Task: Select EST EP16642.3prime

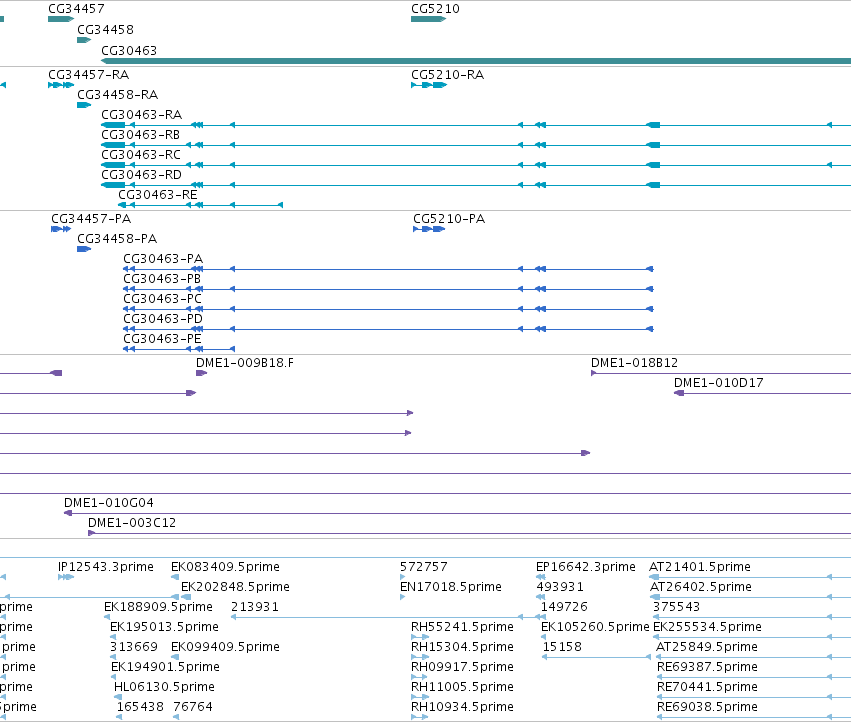Action: pos(586,567)
